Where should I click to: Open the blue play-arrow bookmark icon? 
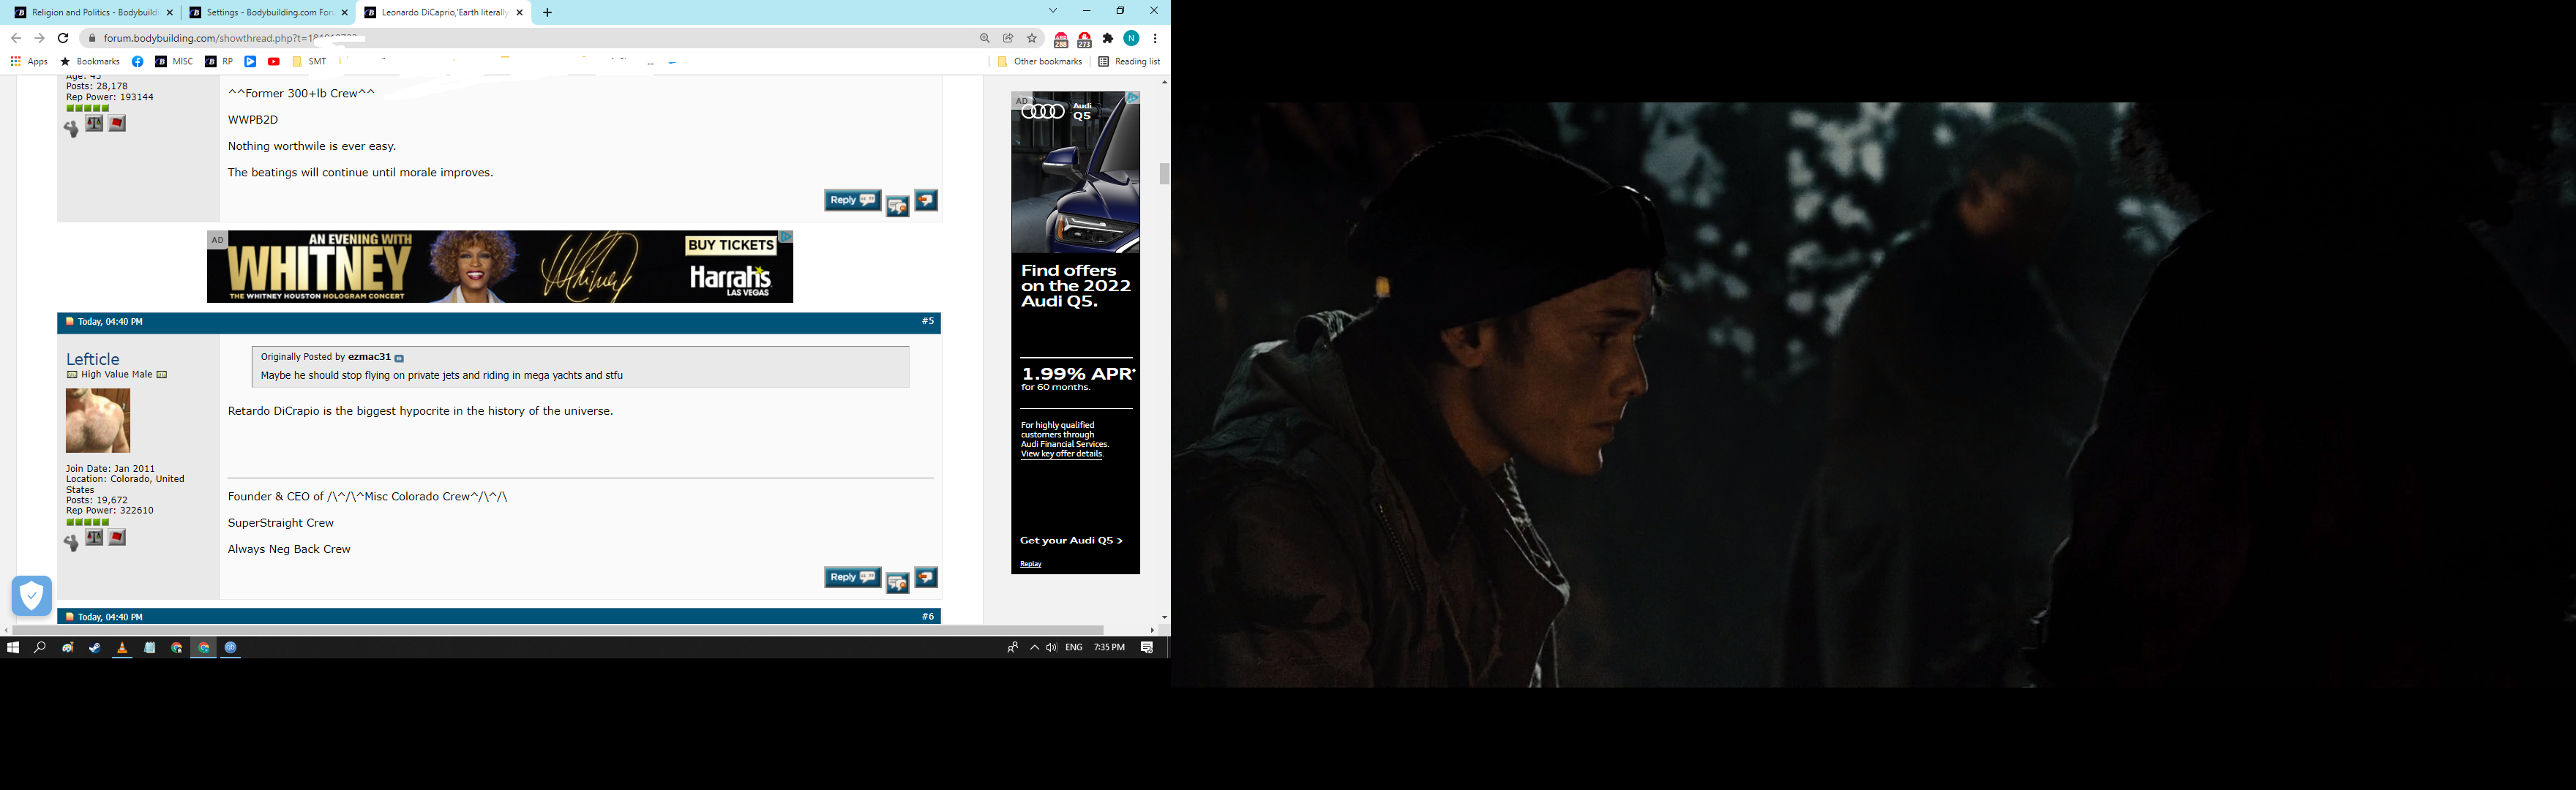(250, 62)
